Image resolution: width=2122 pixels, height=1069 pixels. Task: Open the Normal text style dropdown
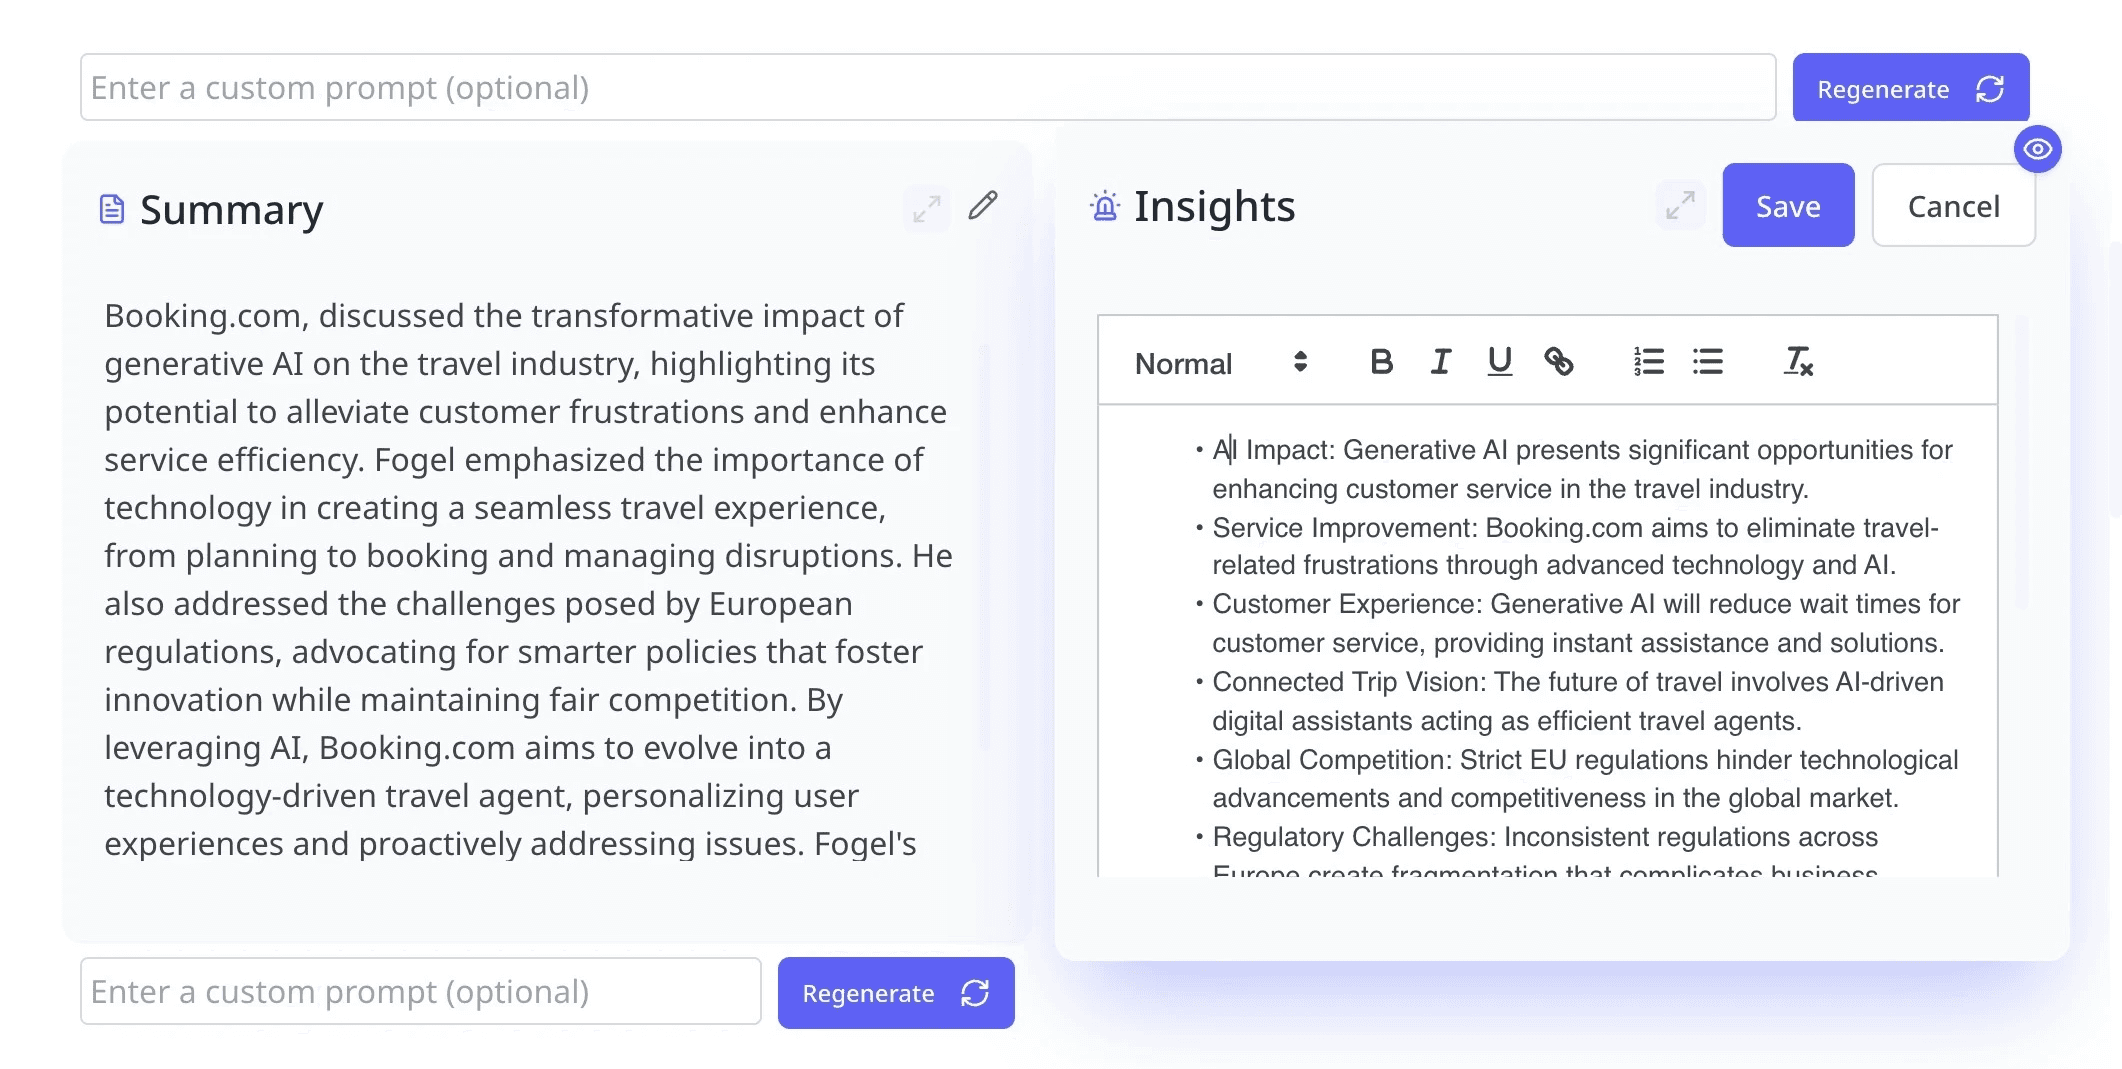point(1221,363)
